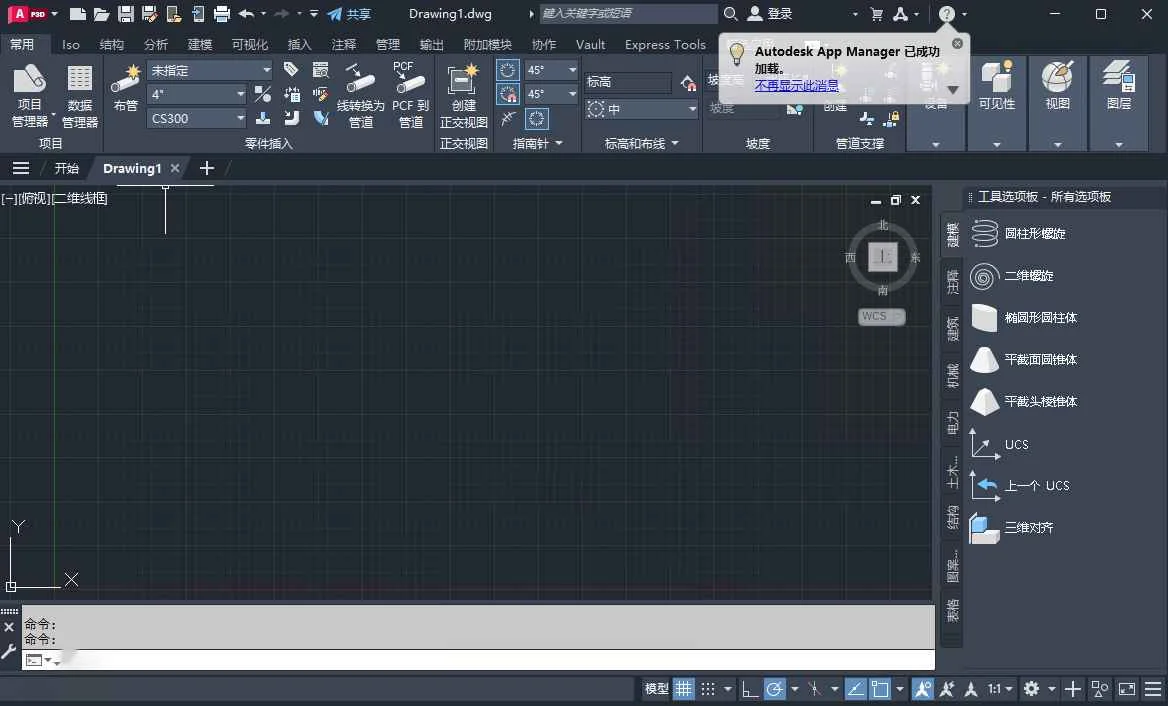Open the WCS coordinate dropdown
Viewport: 1168px width, 706px height.
click(x=881, y=317)
